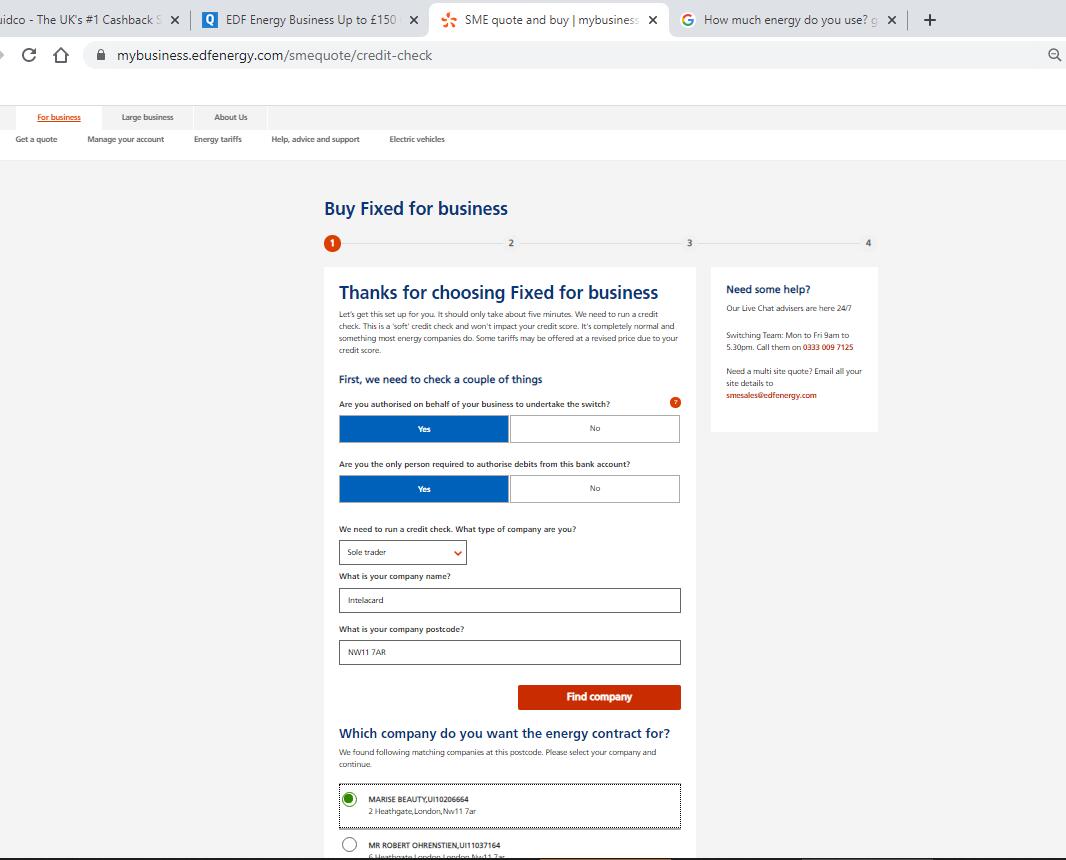Click the Need some help heading
Viewport: 1066px width, 860px height.
[768, 290]
